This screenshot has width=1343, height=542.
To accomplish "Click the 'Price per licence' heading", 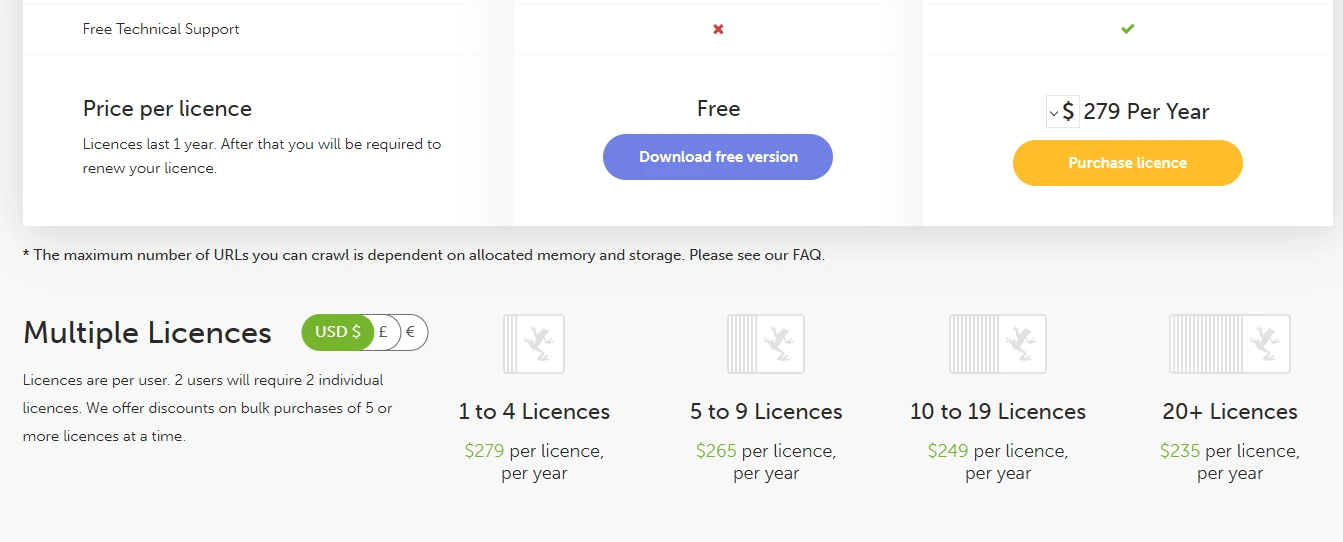I will pos(167,109).
